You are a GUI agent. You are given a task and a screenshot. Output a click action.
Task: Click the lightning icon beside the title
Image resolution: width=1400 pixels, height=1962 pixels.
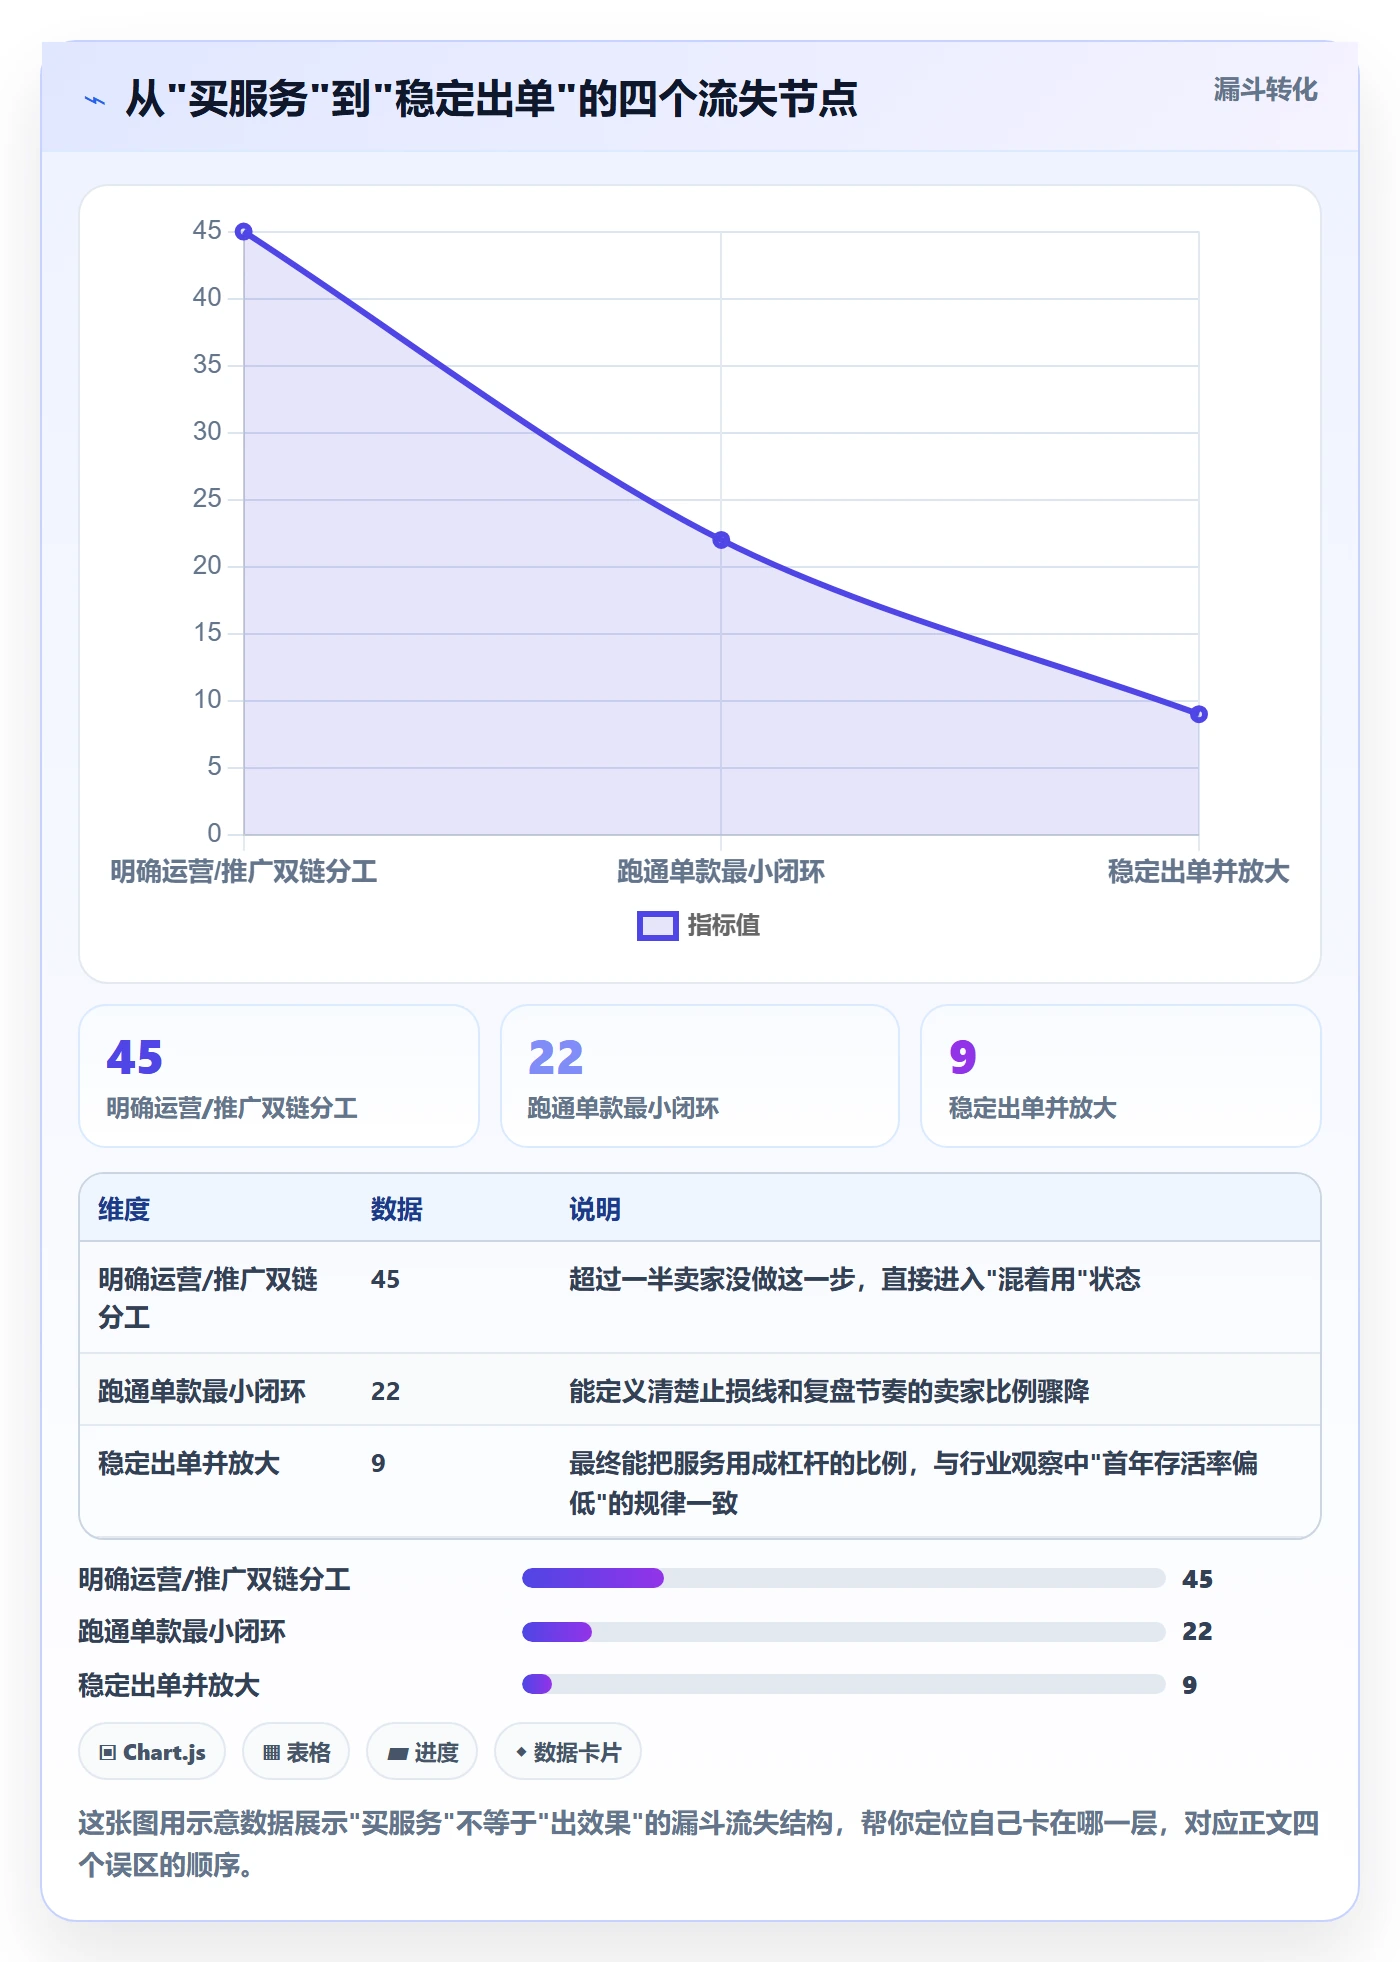click(x=95, y=100)
